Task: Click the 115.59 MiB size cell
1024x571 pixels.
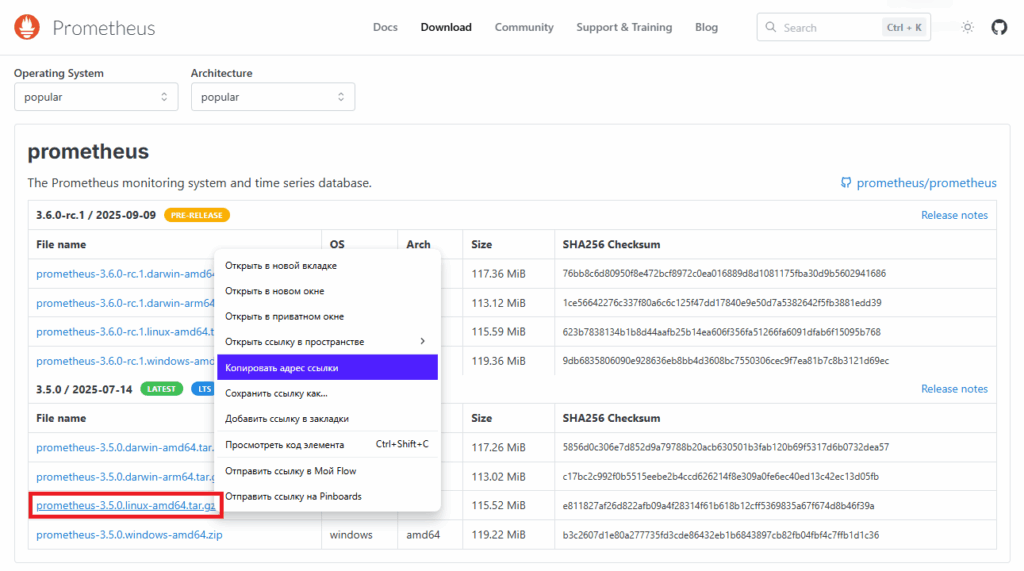Action: coord(498,332)
